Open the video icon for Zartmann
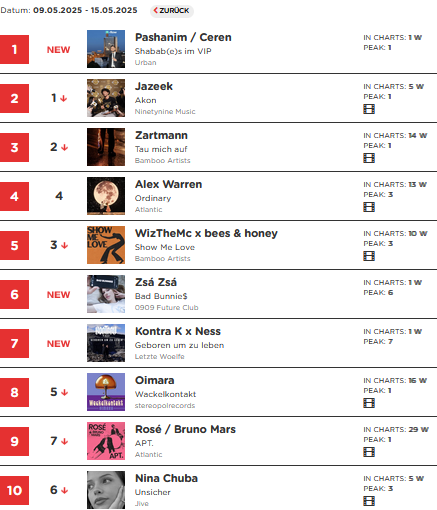Image resolution: width=437 pixels, height=510 pixels. pos(369,158)
